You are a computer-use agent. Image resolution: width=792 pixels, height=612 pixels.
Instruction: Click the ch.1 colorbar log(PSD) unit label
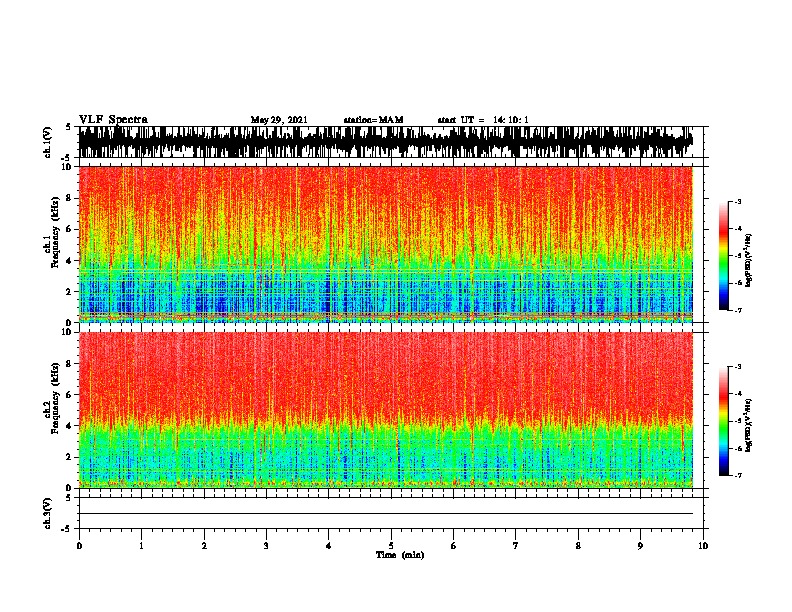pyautogui.click(x=748, y=260)
